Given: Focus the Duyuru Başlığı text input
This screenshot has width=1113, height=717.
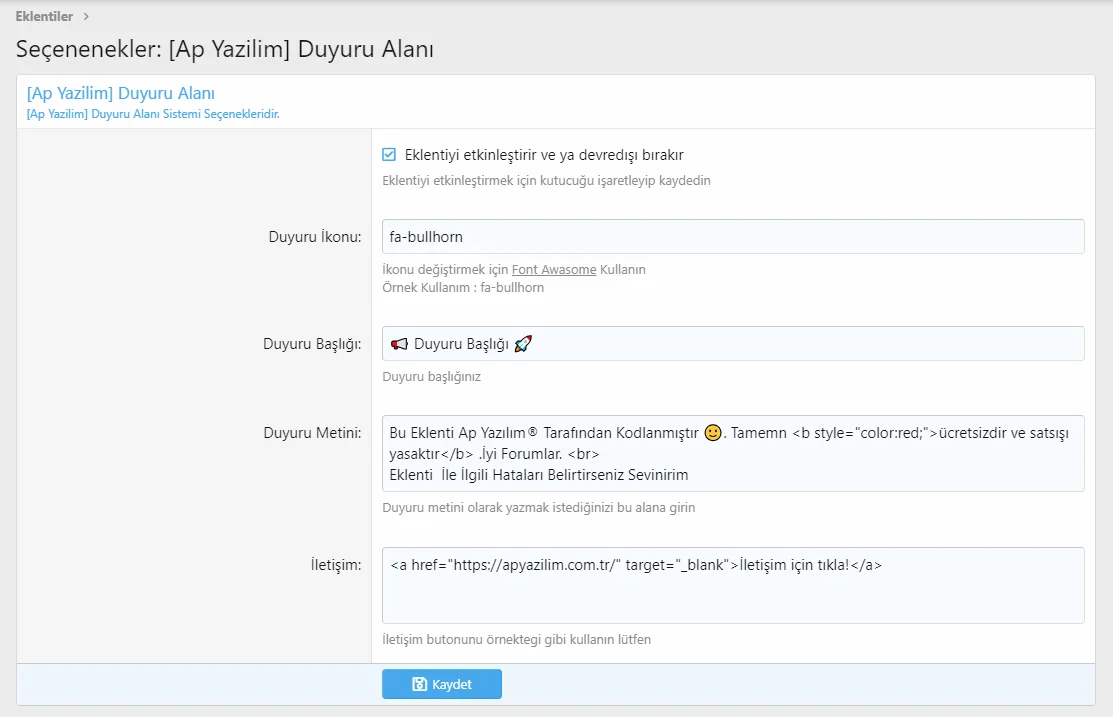Looking at the screenshot, I should pyautogui.click(x=800, y=344).
